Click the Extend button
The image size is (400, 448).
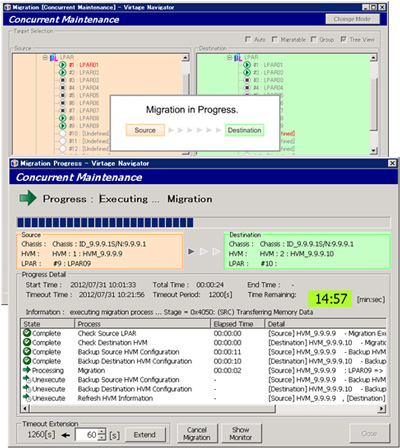tap(145, 435)
